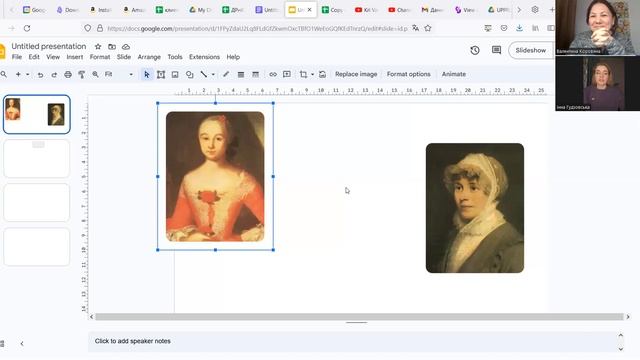Open the Help menu

tap(233, 57)
